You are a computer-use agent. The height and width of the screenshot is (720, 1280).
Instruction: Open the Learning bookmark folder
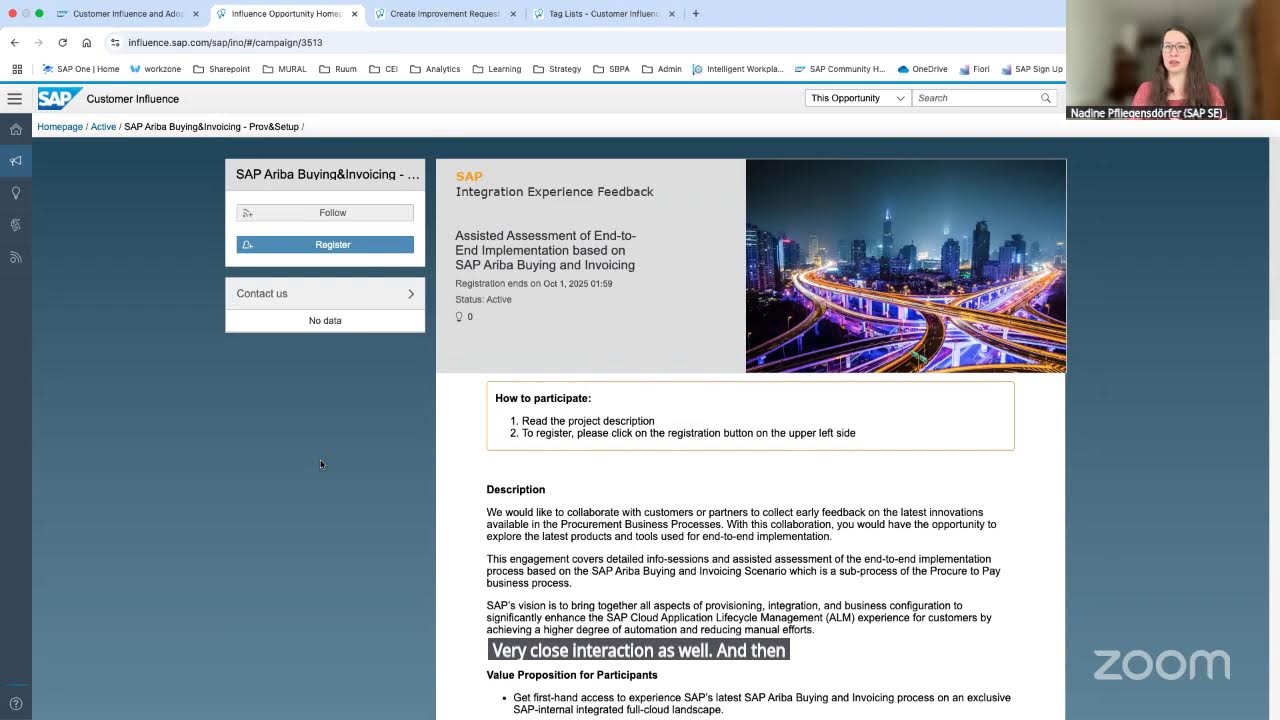click(x=497, y=69)
